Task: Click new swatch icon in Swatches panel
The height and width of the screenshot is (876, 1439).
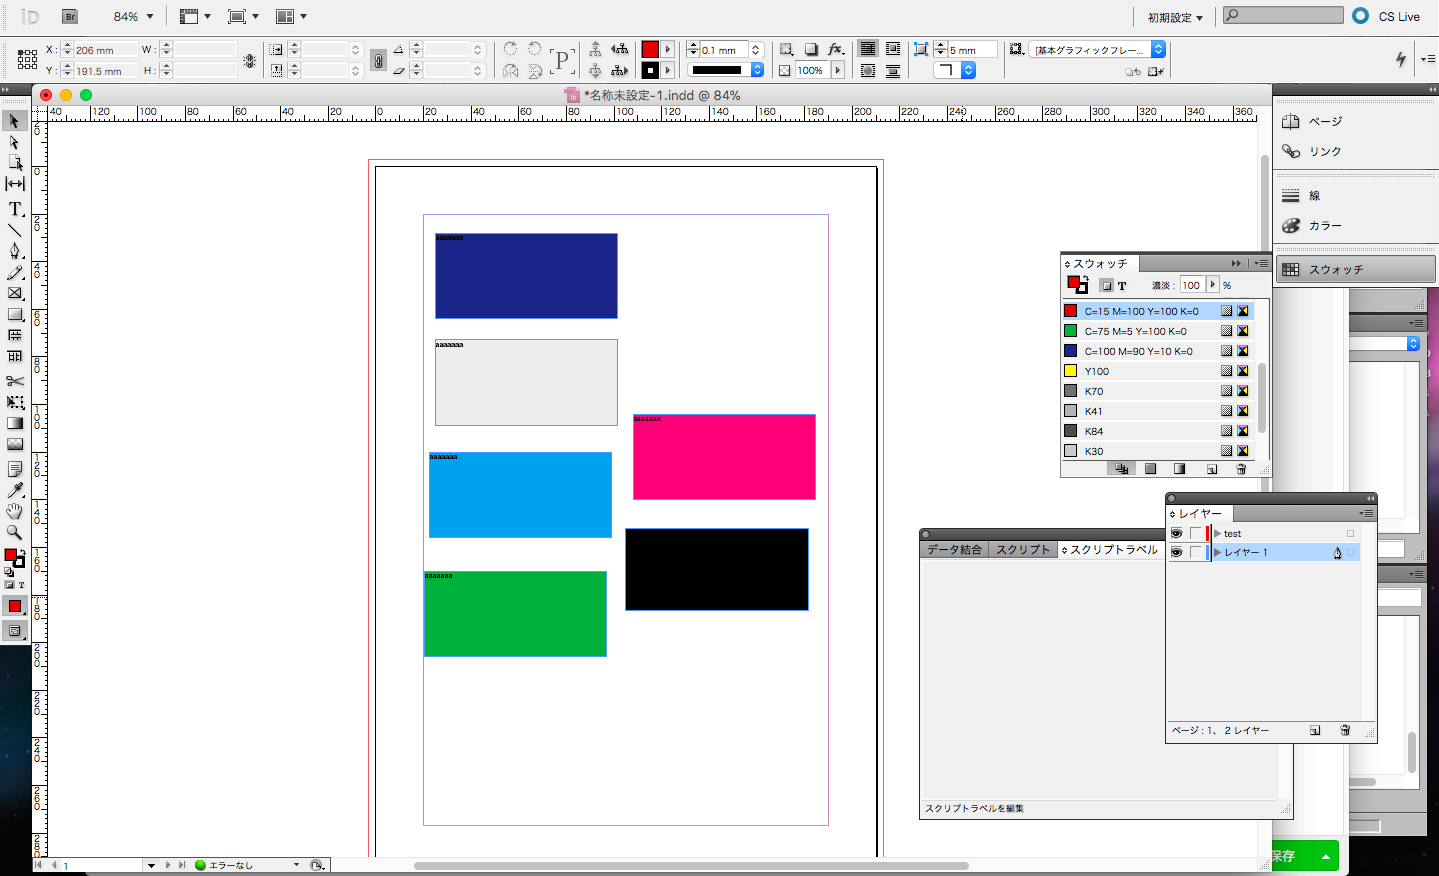Action: pos(1211,469)
